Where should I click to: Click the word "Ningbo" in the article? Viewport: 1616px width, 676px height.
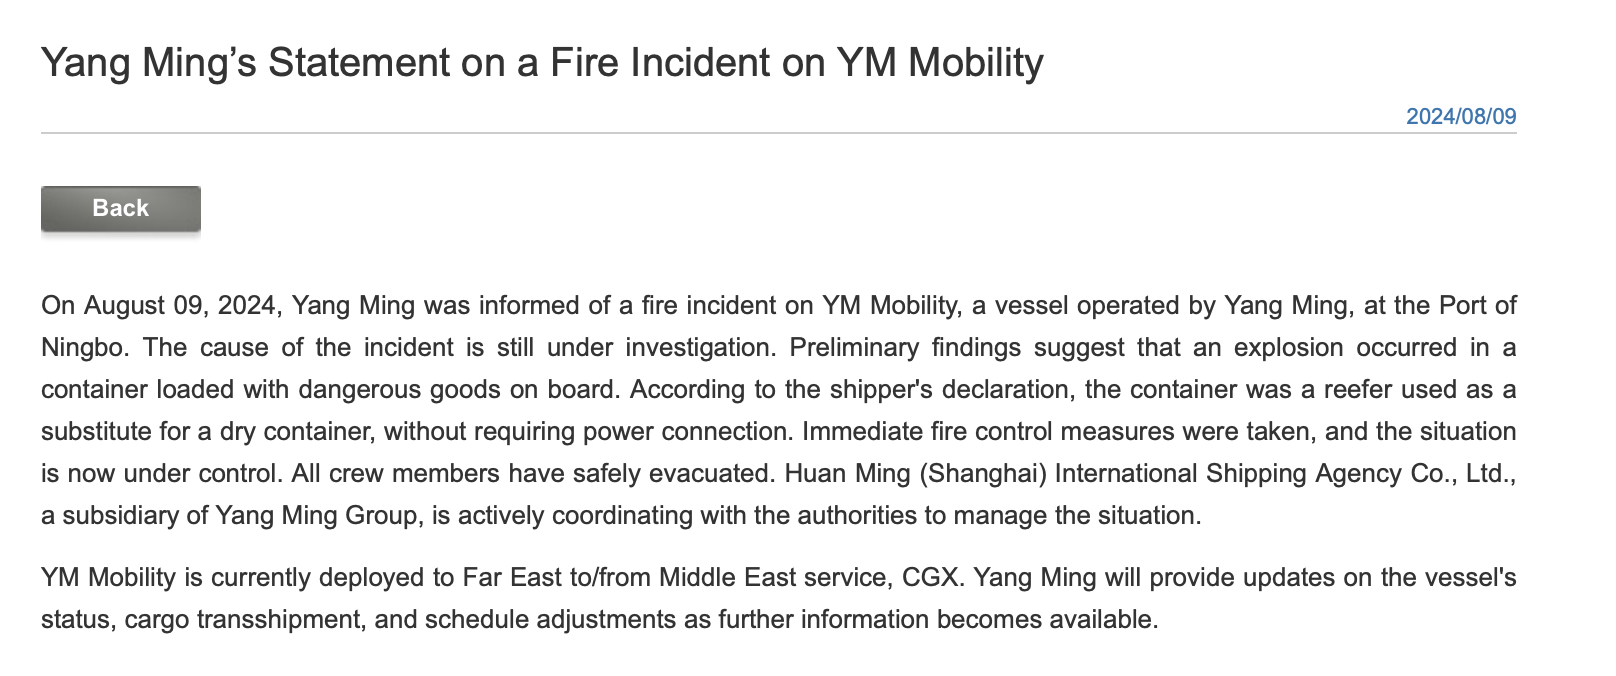84,348
